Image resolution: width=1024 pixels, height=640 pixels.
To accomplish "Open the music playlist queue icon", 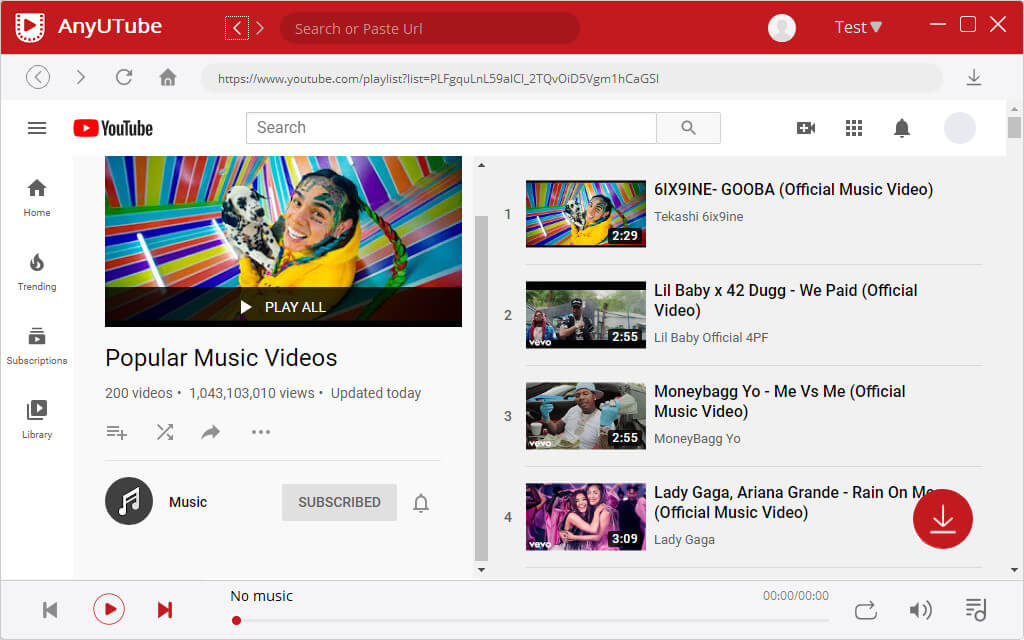I will pos(976,610).
